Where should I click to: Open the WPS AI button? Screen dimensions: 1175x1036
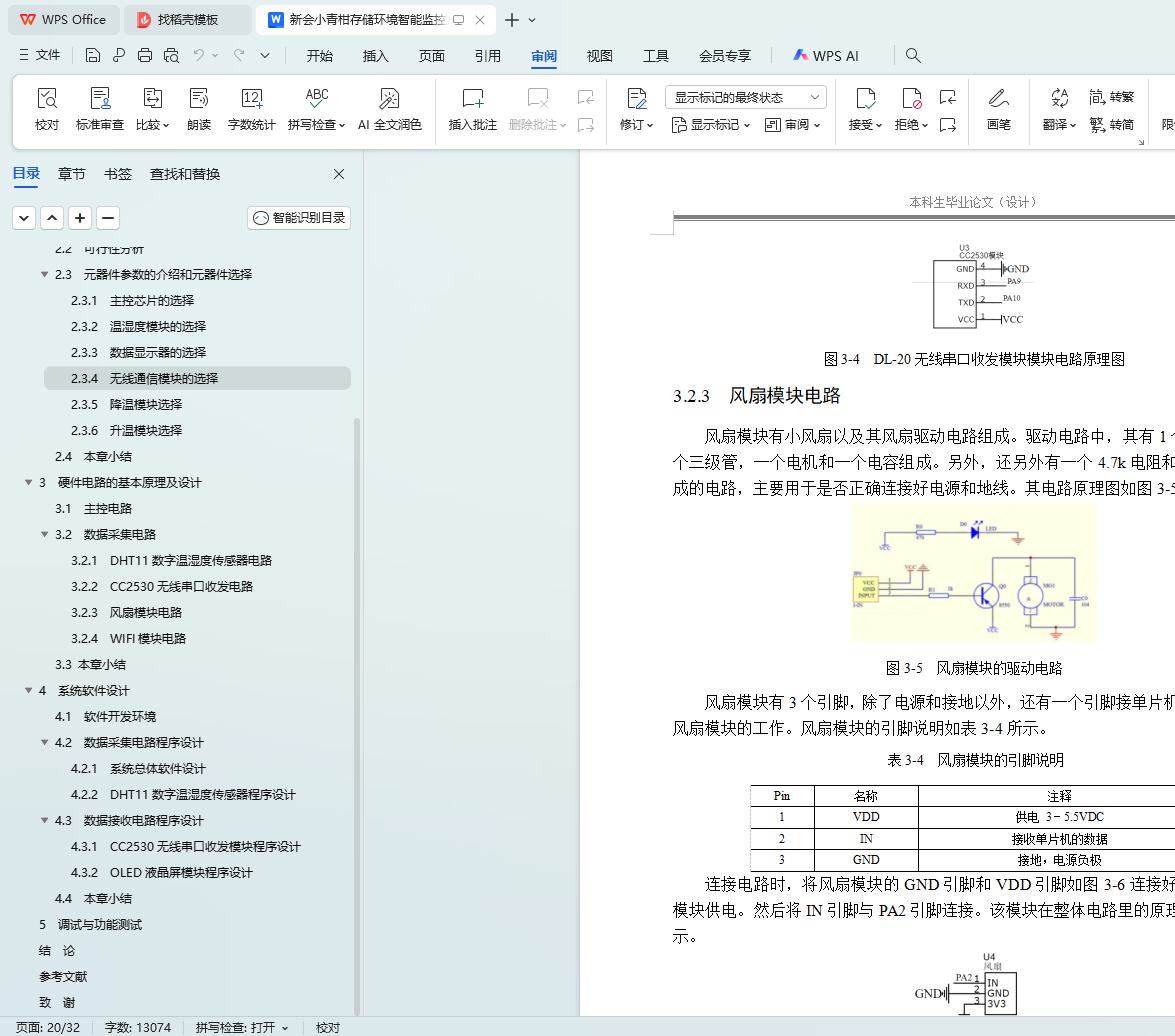(x=827, y=56)
